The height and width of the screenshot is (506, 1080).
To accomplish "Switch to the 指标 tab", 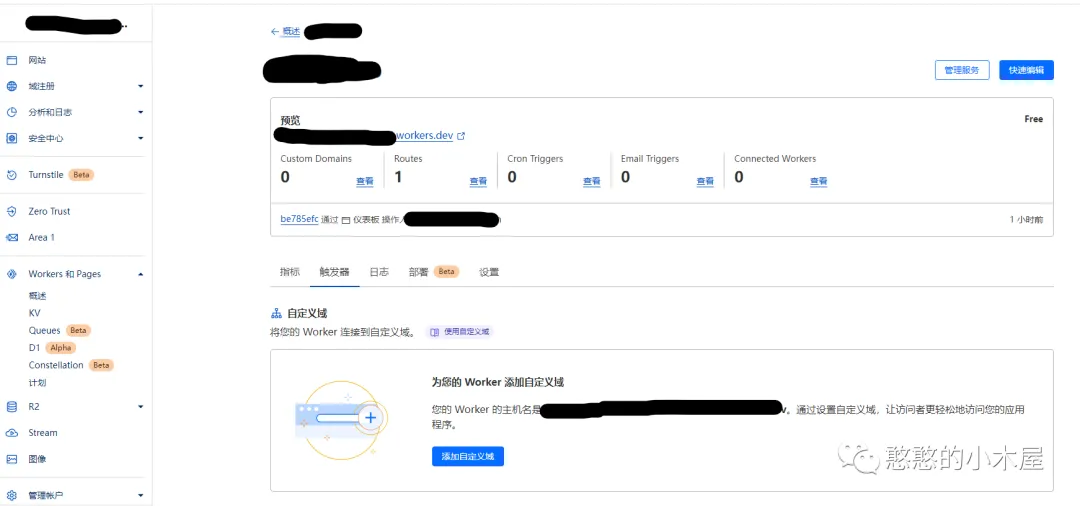I will (290, 272).
